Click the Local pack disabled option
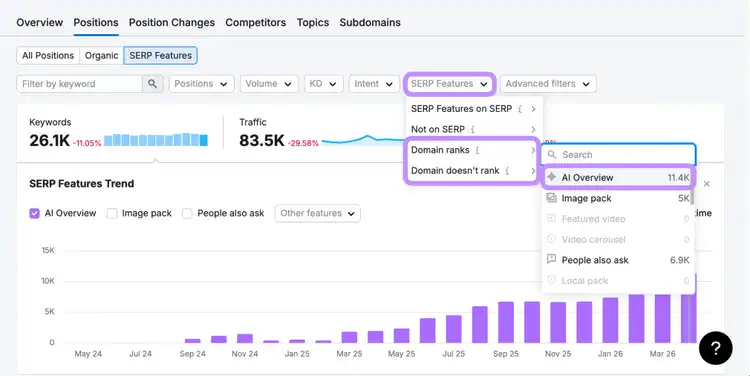The height and width of the screenshot is (376, 750). coord(618,280)
